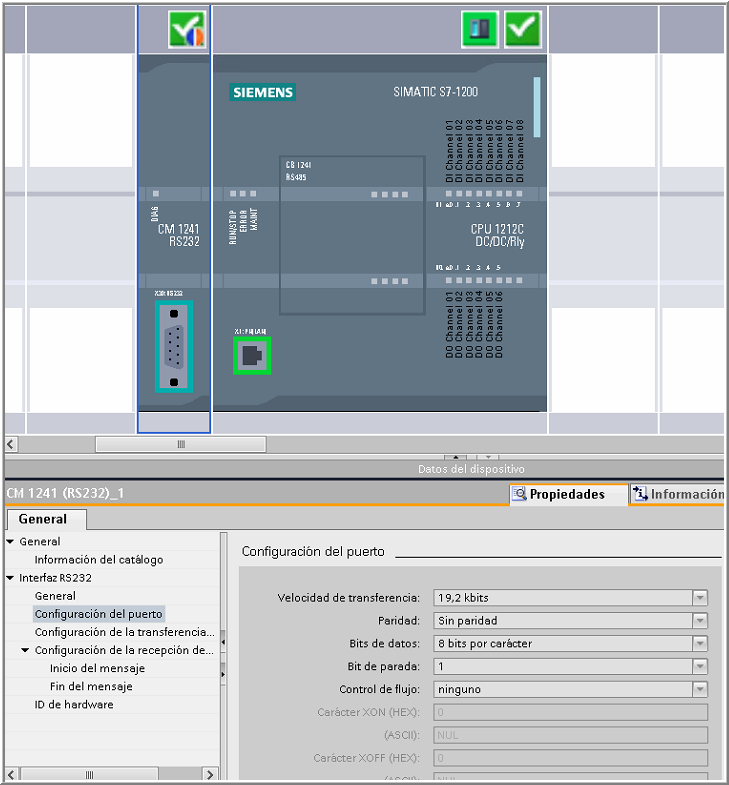Click the Siemens logo on the CPU
The height and width of the screenshot is (785, 729).
(263, 92)
